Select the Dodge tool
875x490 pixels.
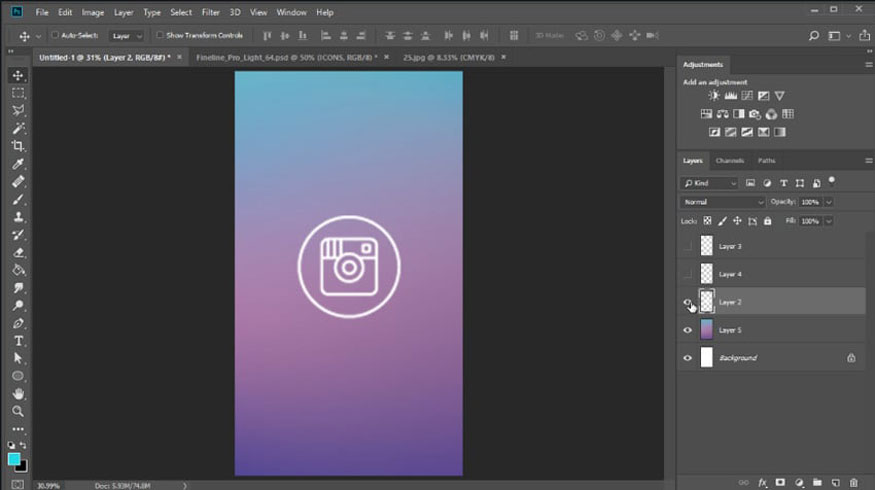[x=18, y=306]
